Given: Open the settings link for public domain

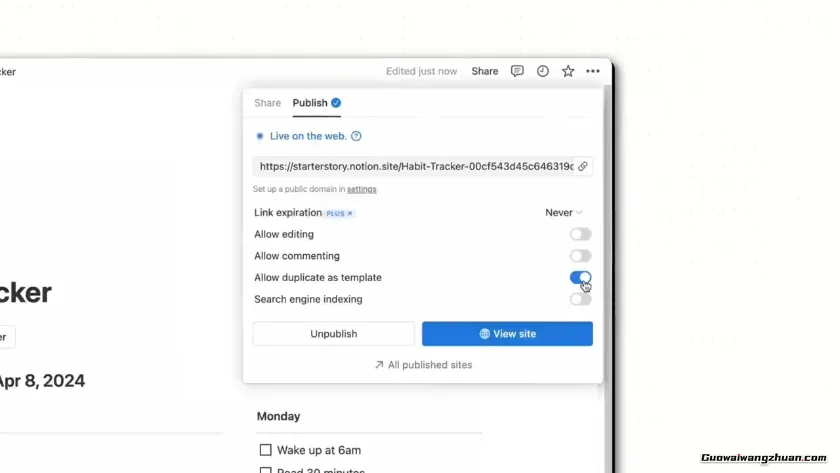Looking at the screenshot, I should (362, 189).
